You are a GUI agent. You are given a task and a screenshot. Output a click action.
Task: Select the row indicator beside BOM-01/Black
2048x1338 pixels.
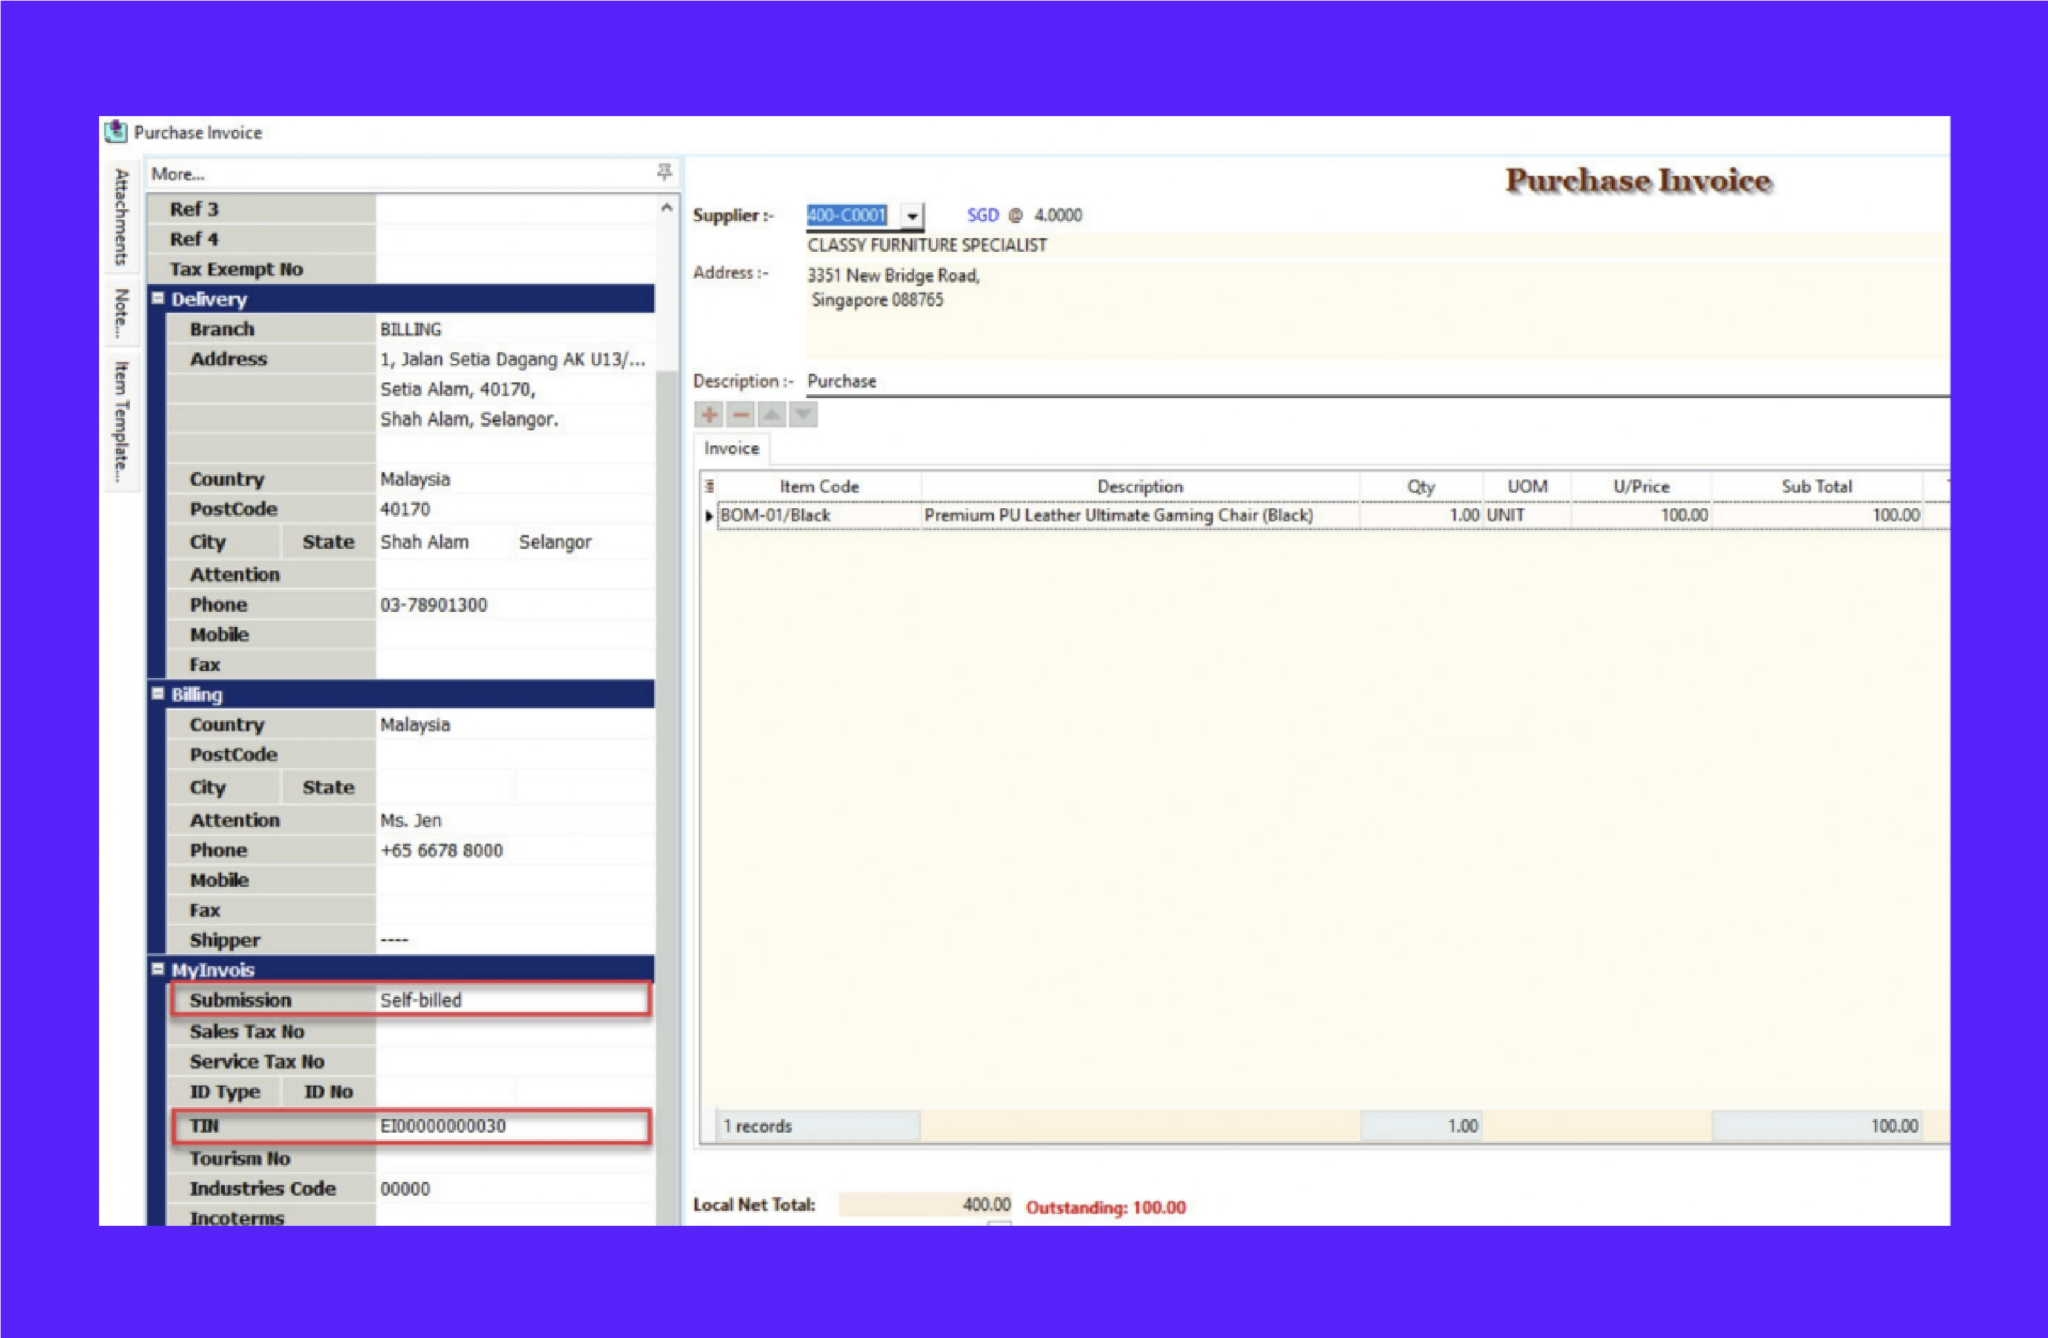711,515
